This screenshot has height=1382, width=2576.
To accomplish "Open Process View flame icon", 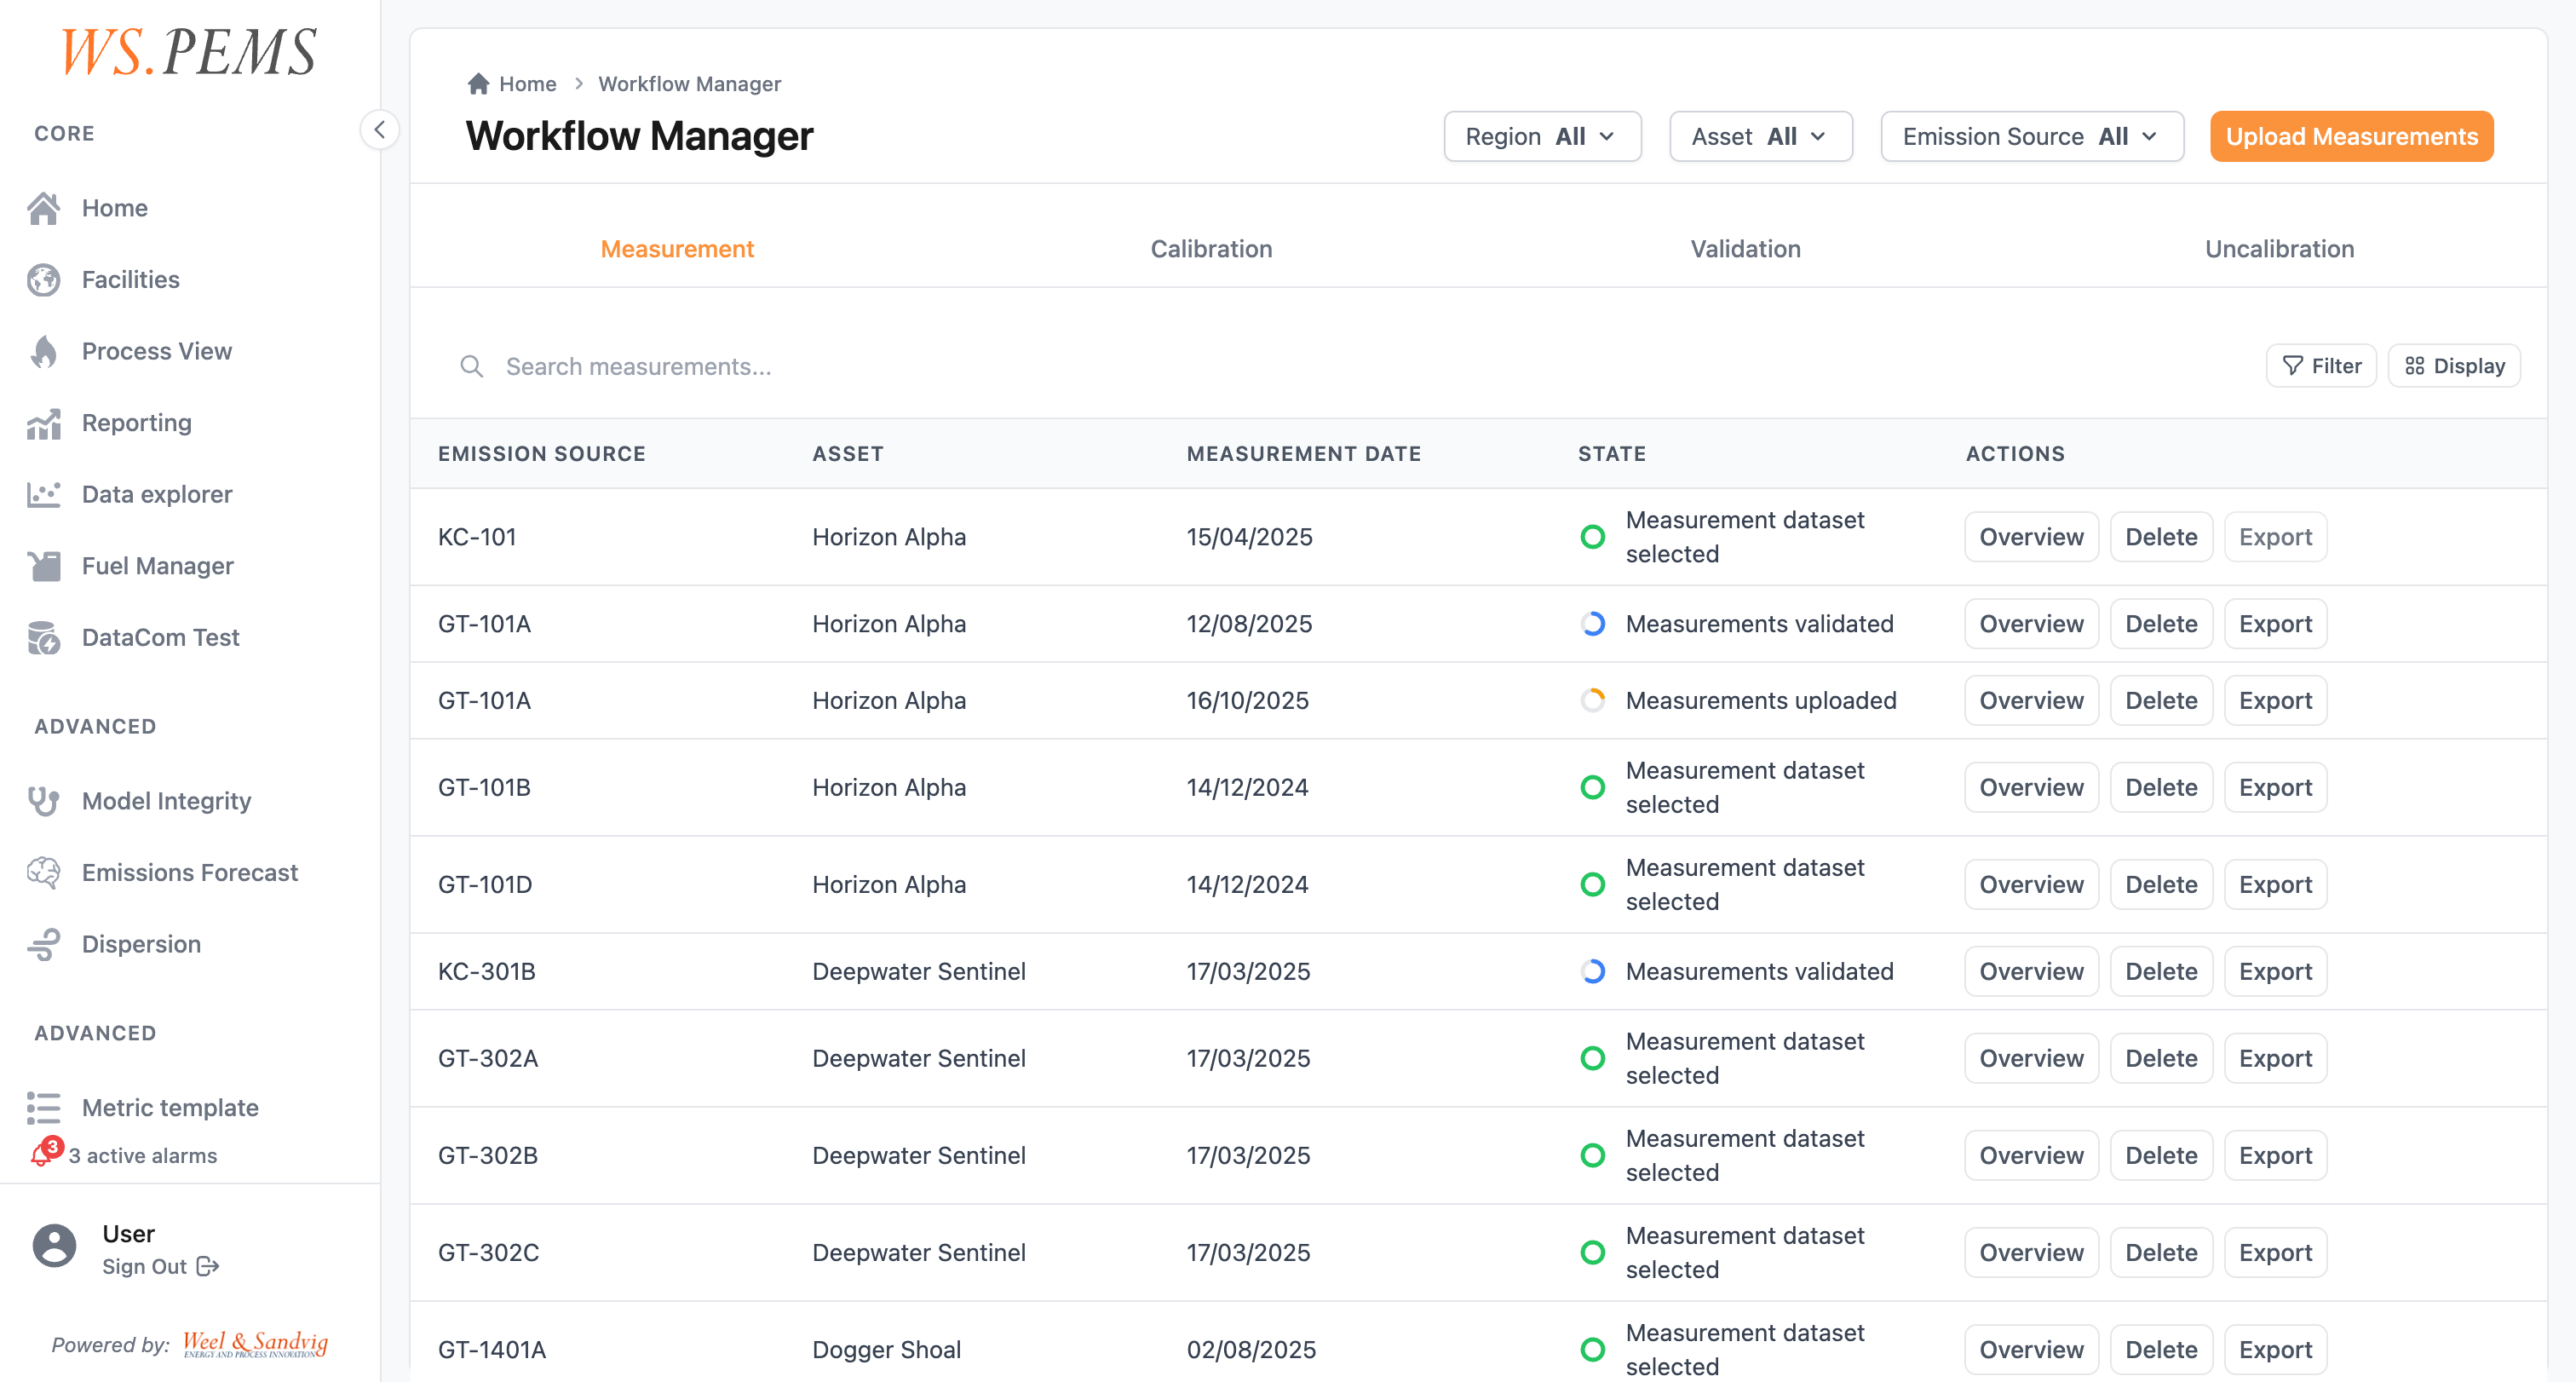I will coord(44,351).
